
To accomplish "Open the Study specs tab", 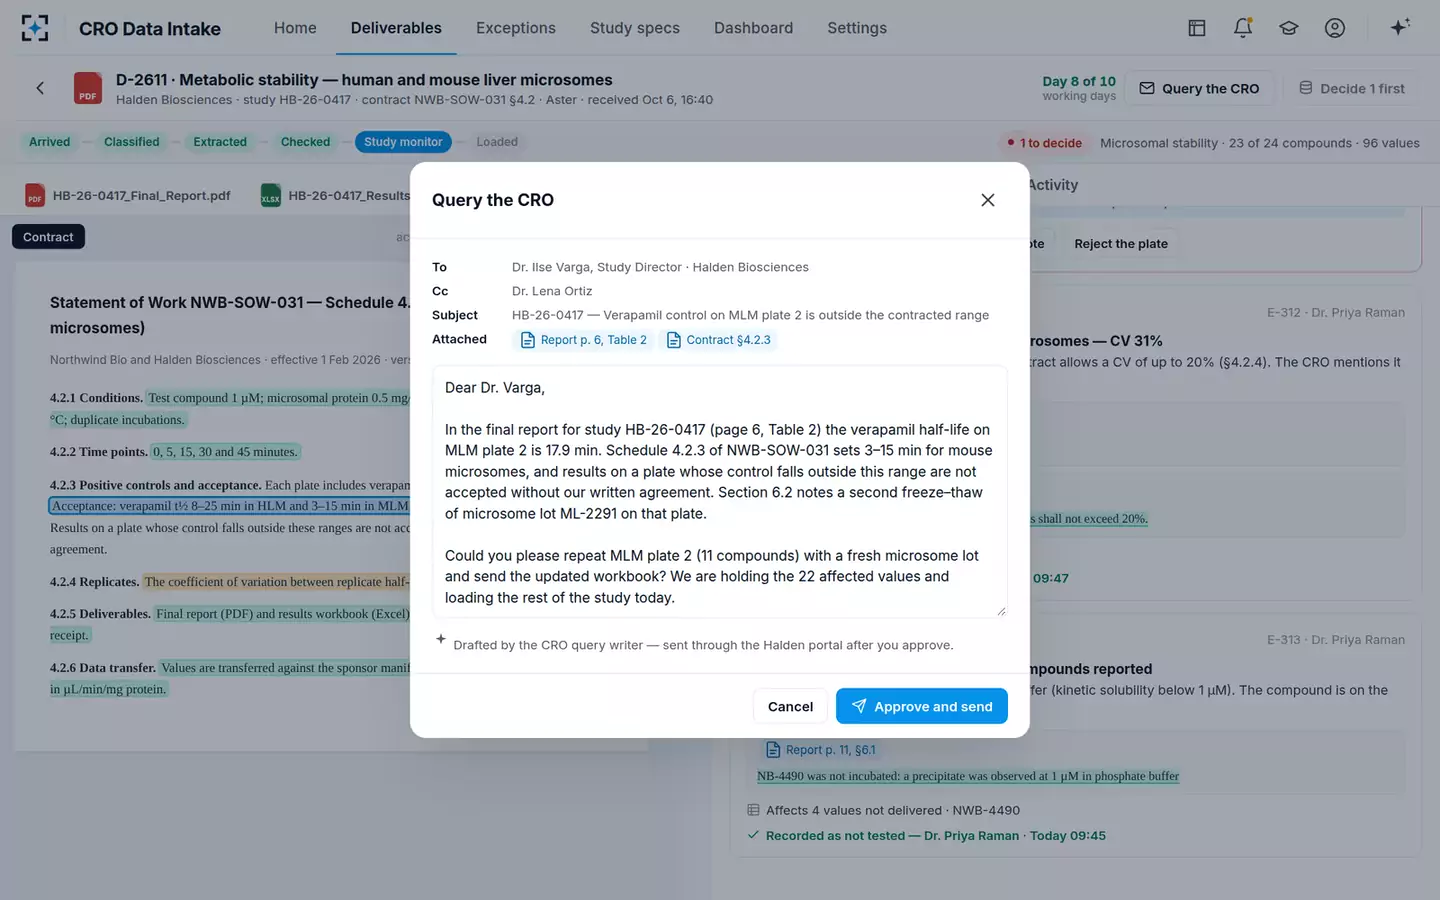I will coord(635,28).
